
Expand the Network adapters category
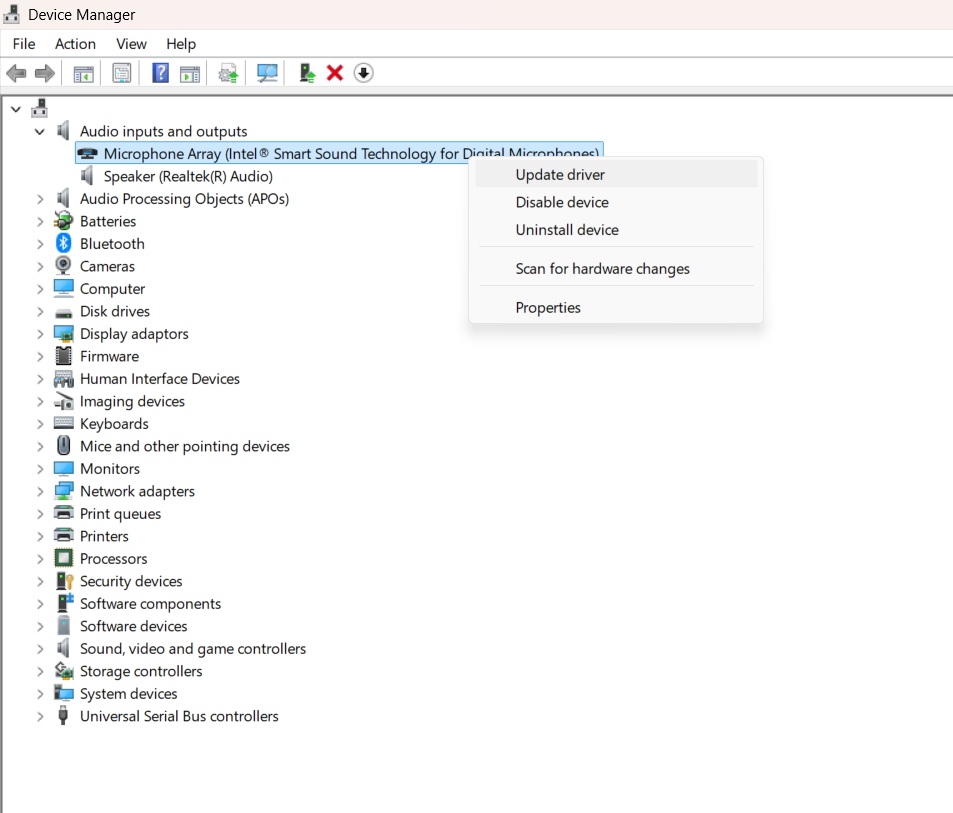[x=39, y=491]
